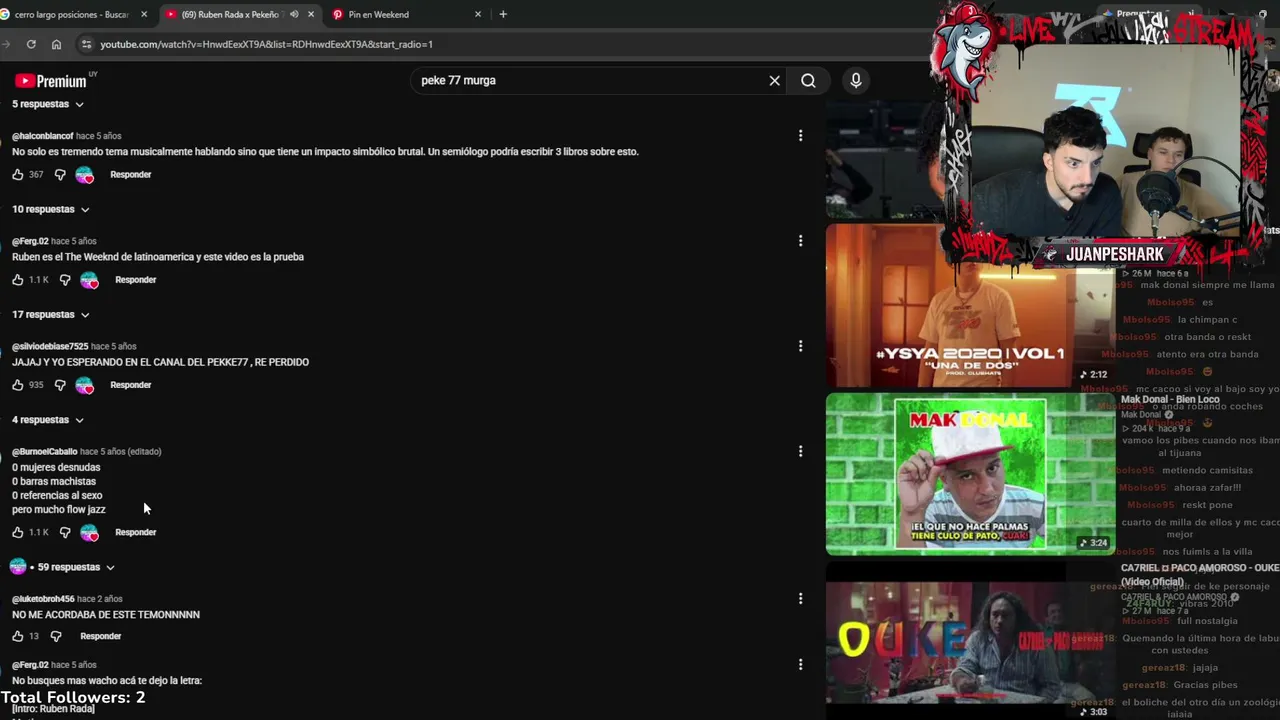Open @BurnoelCaballo channel link

pos(45,451)
